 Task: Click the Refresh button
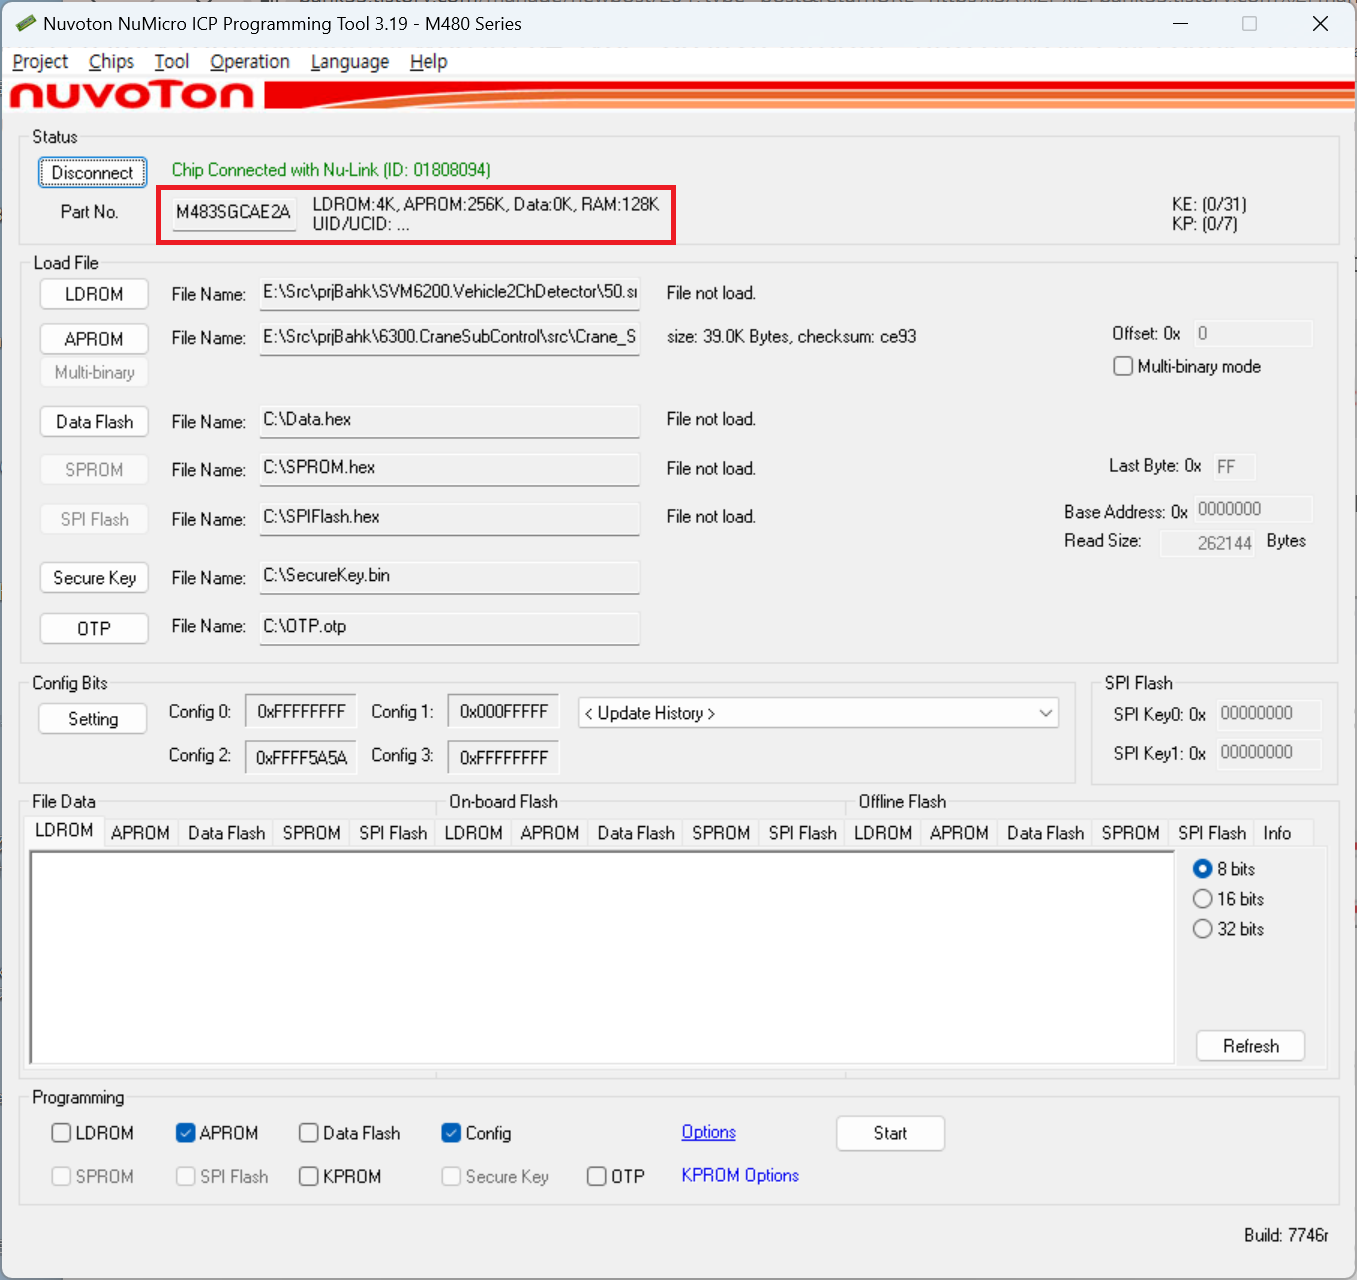(x=1251, y=1046)
